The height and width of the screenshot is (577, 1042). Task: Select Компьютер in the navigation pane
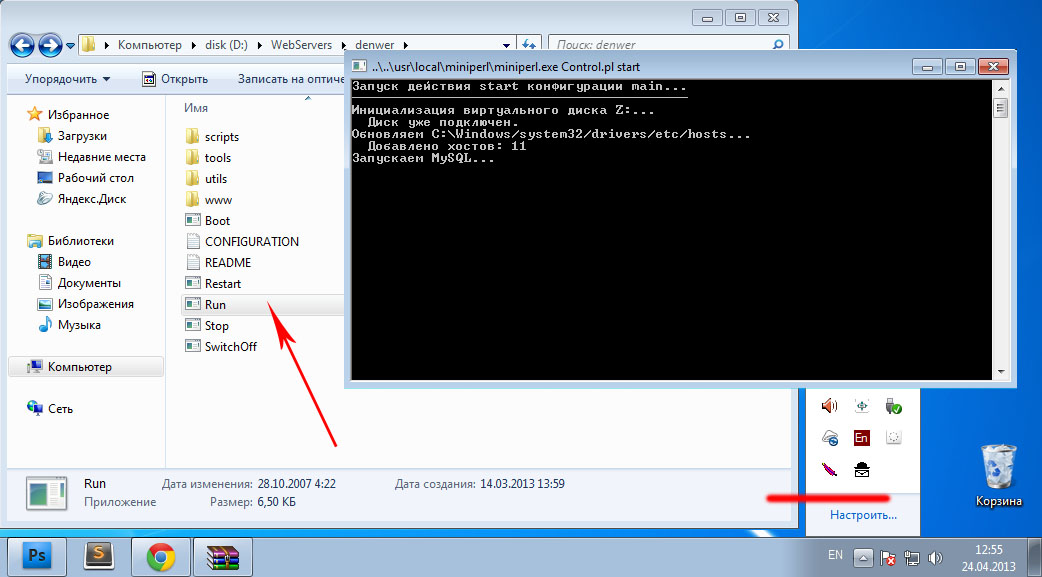click(79, 367)
